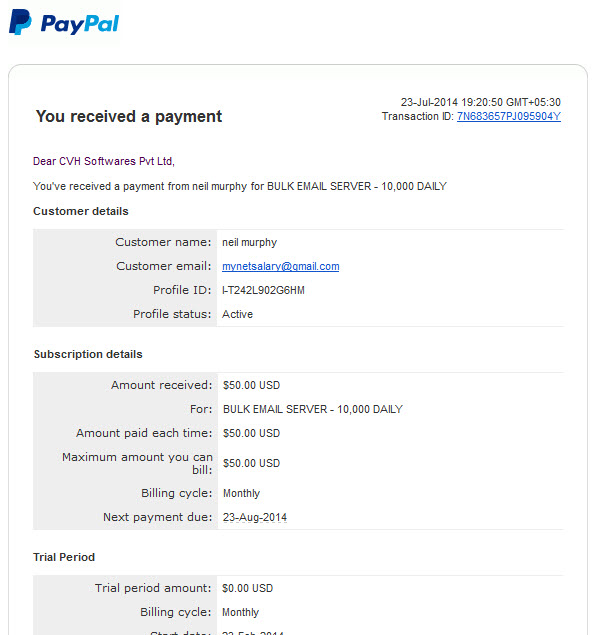Click the BULK EMAIL SERVER item in the 'For' row
Viewport: 610px width, 635px height.
click(313, 409)
